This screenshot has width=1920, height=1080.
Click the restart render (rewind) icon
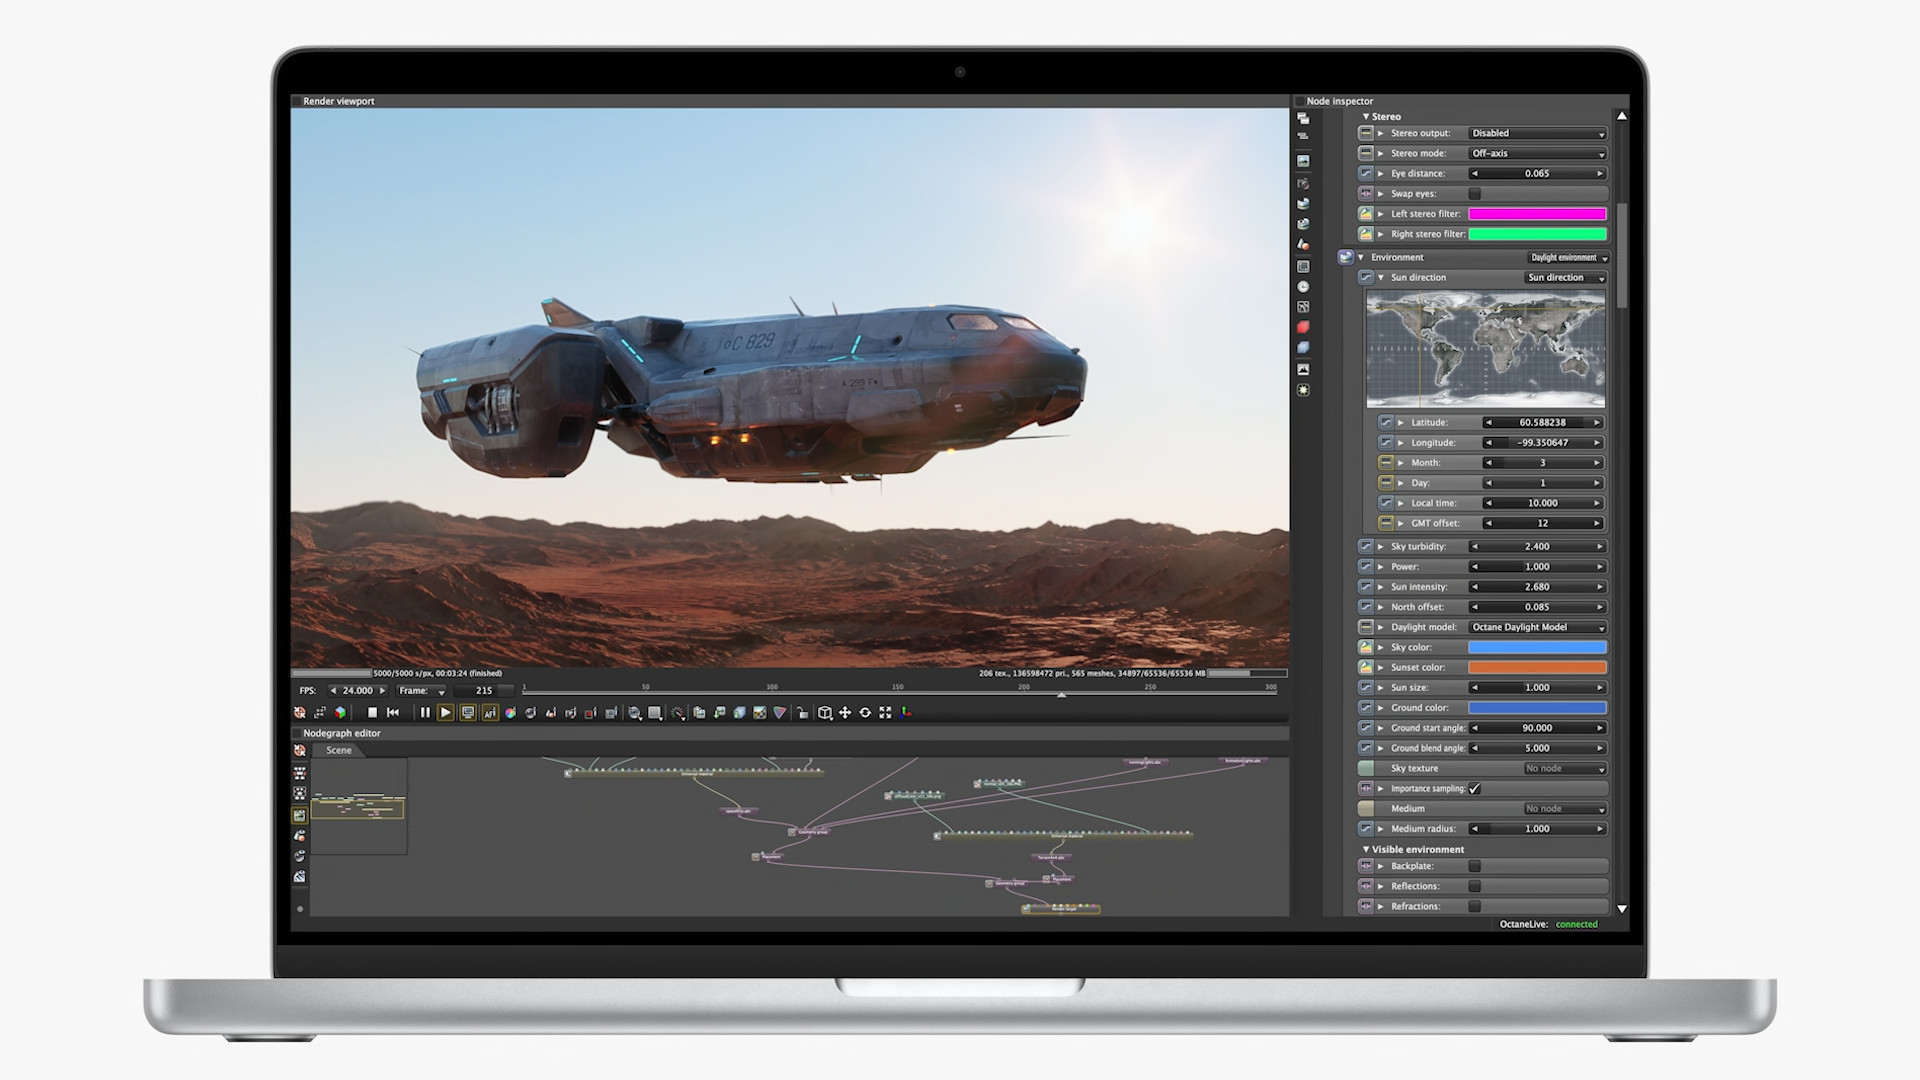(x=392, y=712)
